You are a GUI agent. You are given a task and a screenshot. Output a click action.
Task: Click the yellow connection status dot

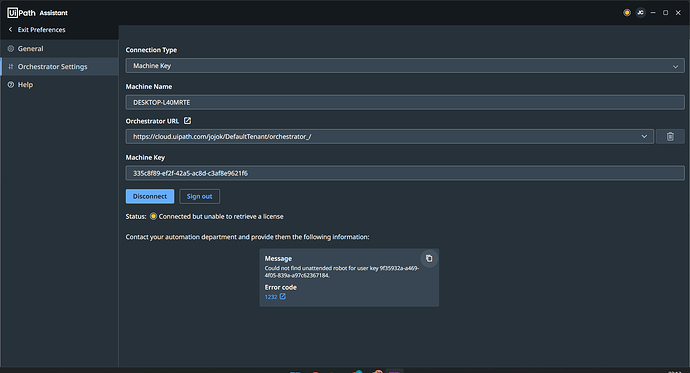pos(153,216)
